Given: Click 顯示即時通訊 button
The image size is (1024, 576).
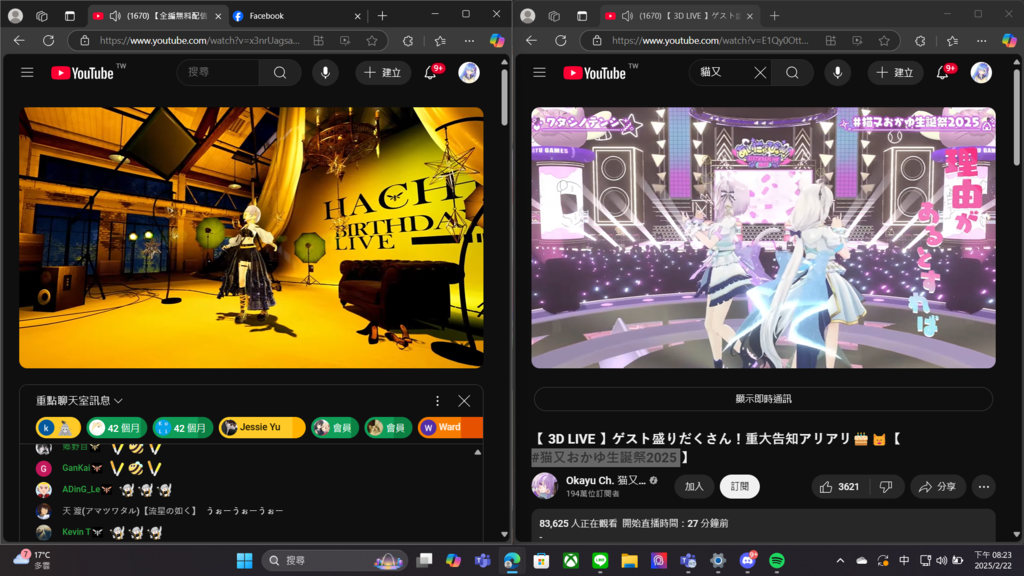Looking at the screenshot, I should click(763, 399).
